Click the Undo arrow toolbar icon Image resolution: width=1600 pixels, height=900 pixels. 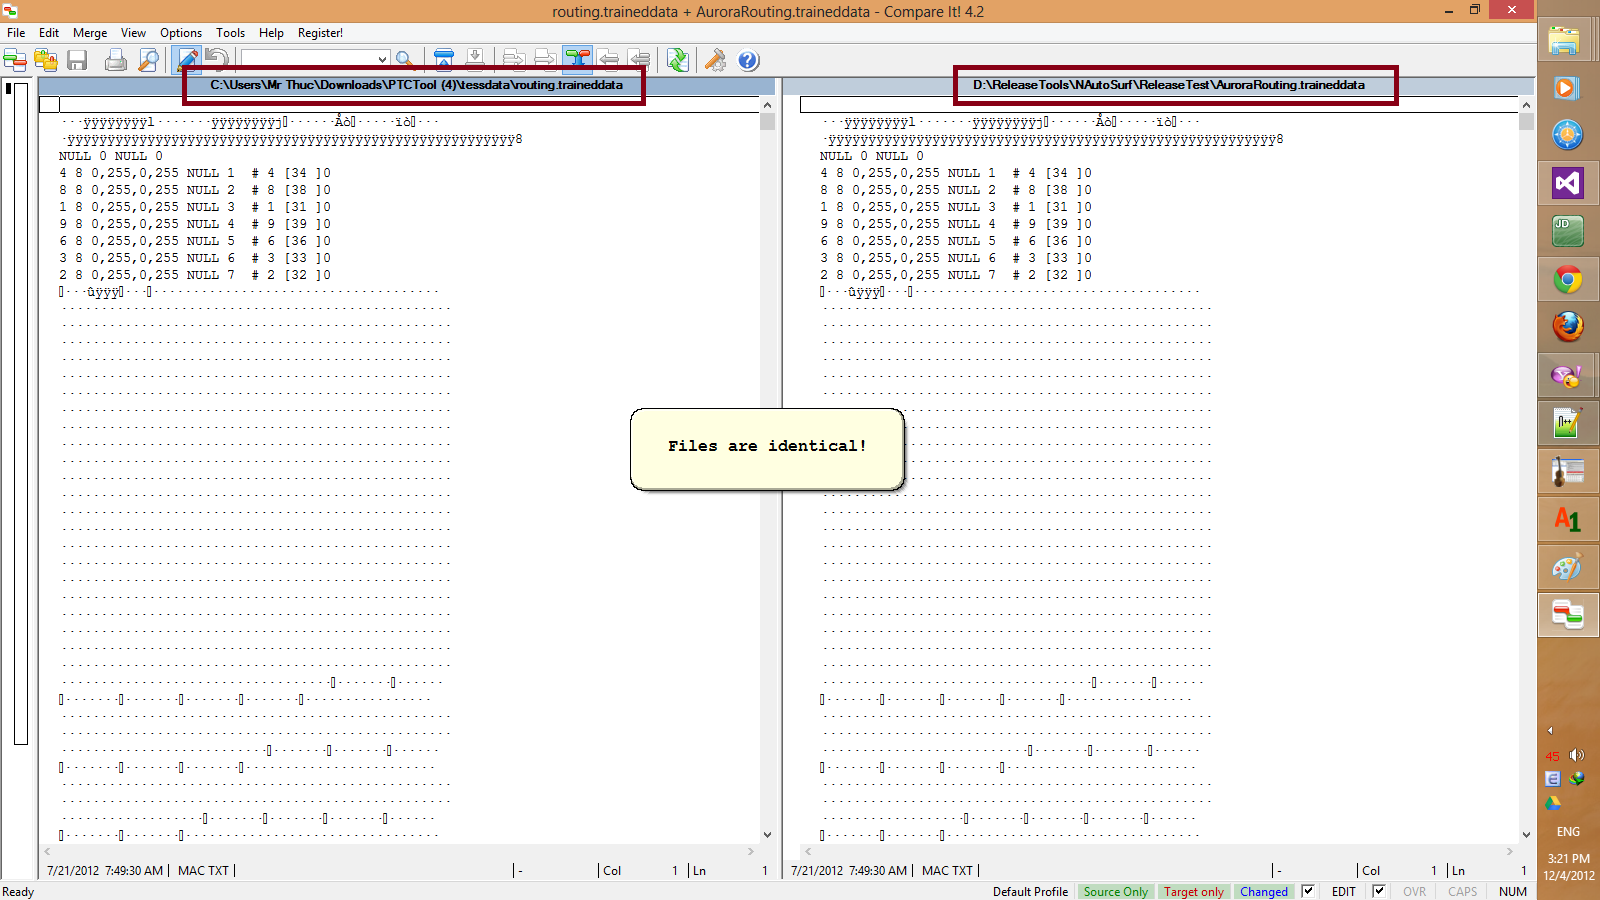click(x=217, y=60)
